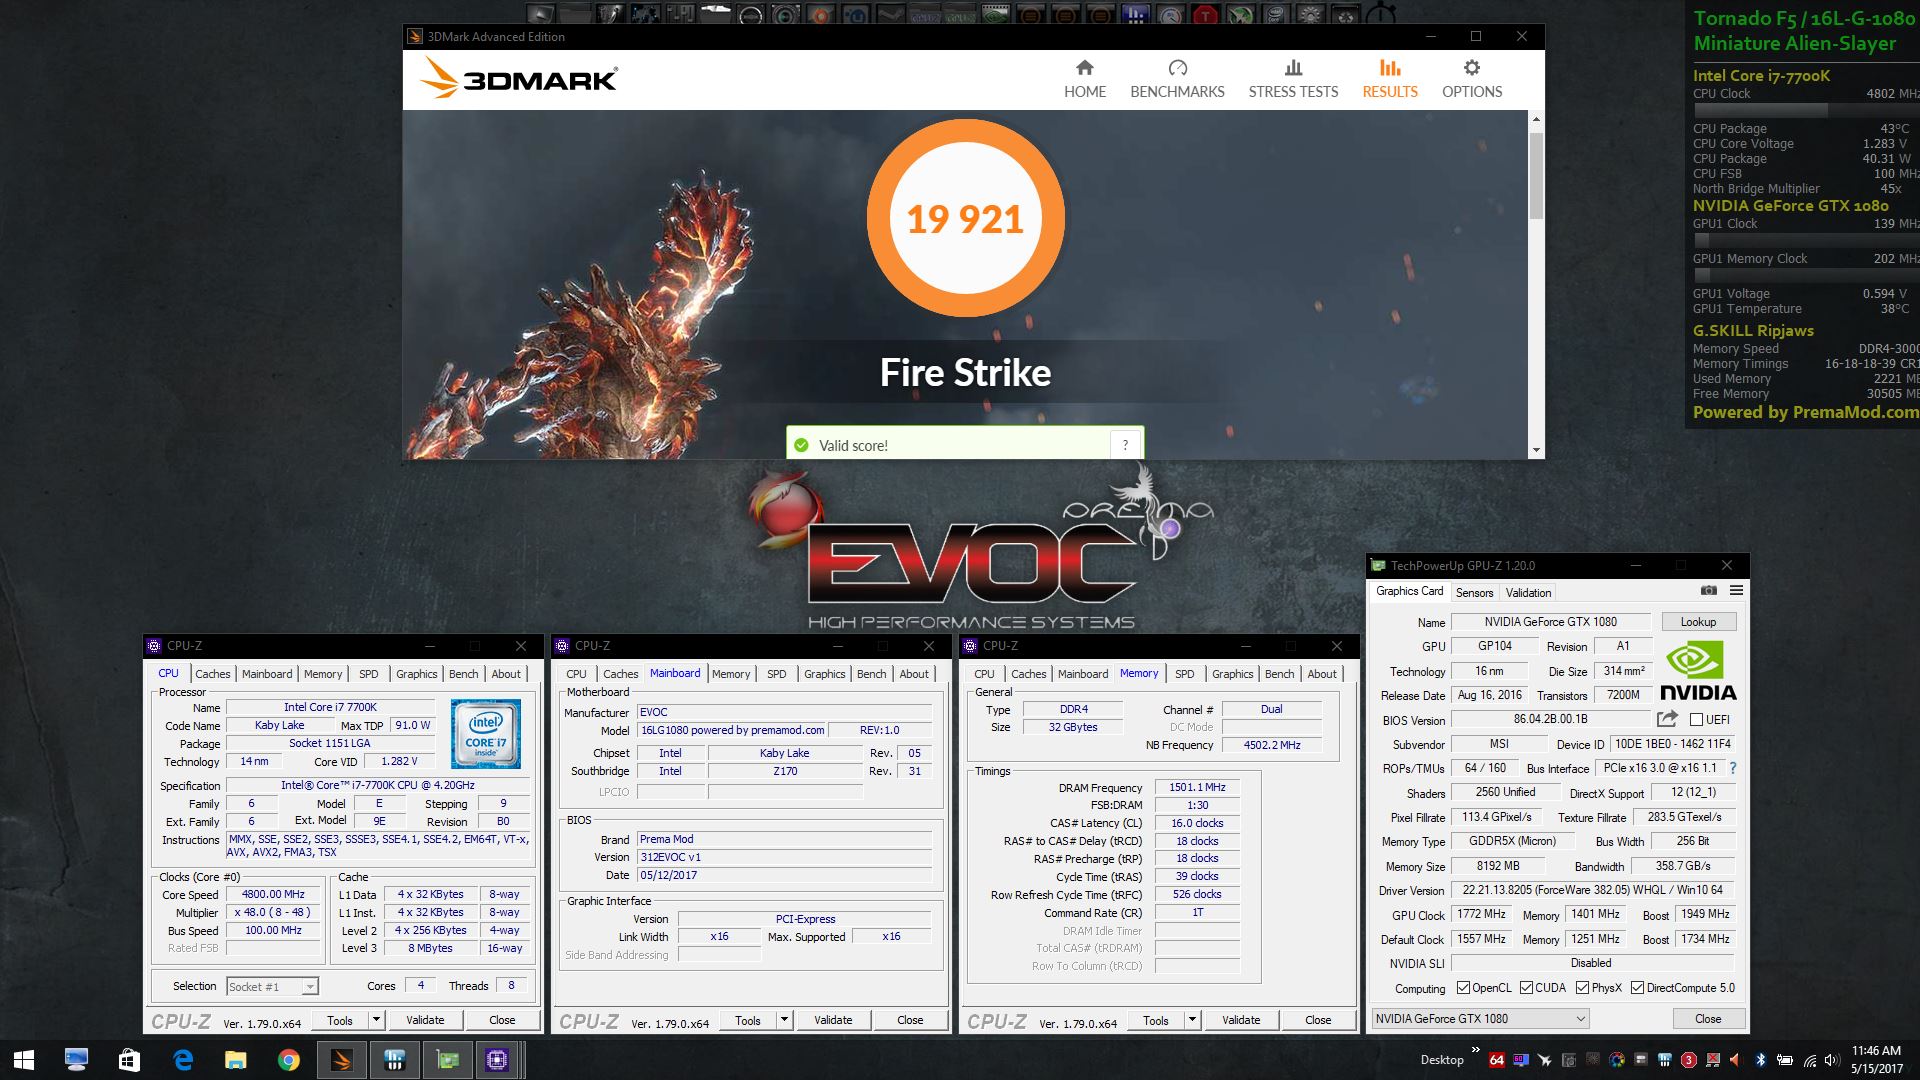
Task: Click the Lookup button in GPU-Z
Action: 1698,622
